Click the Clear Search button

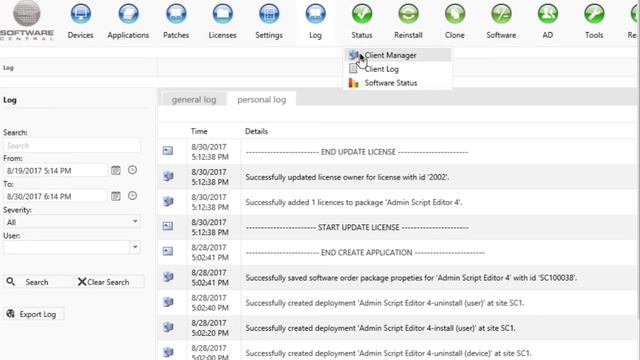pos(110,282)
